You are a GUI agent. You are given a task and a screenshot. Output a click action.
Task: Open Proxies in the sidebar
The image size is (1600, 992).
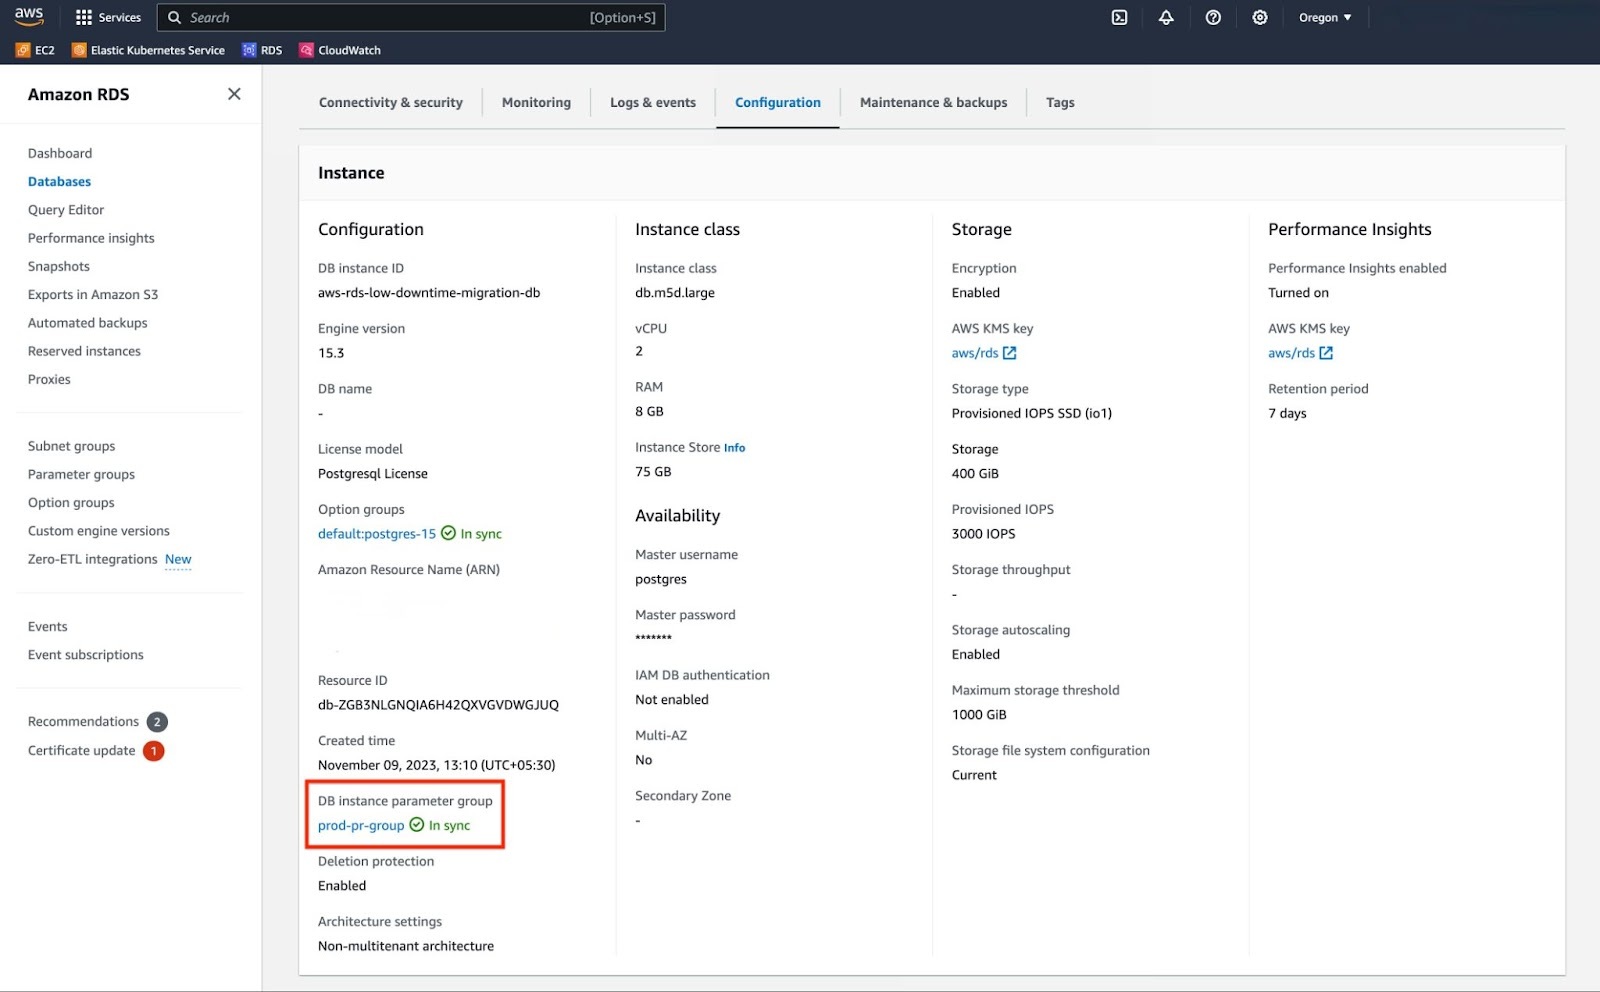pos(49,379)
